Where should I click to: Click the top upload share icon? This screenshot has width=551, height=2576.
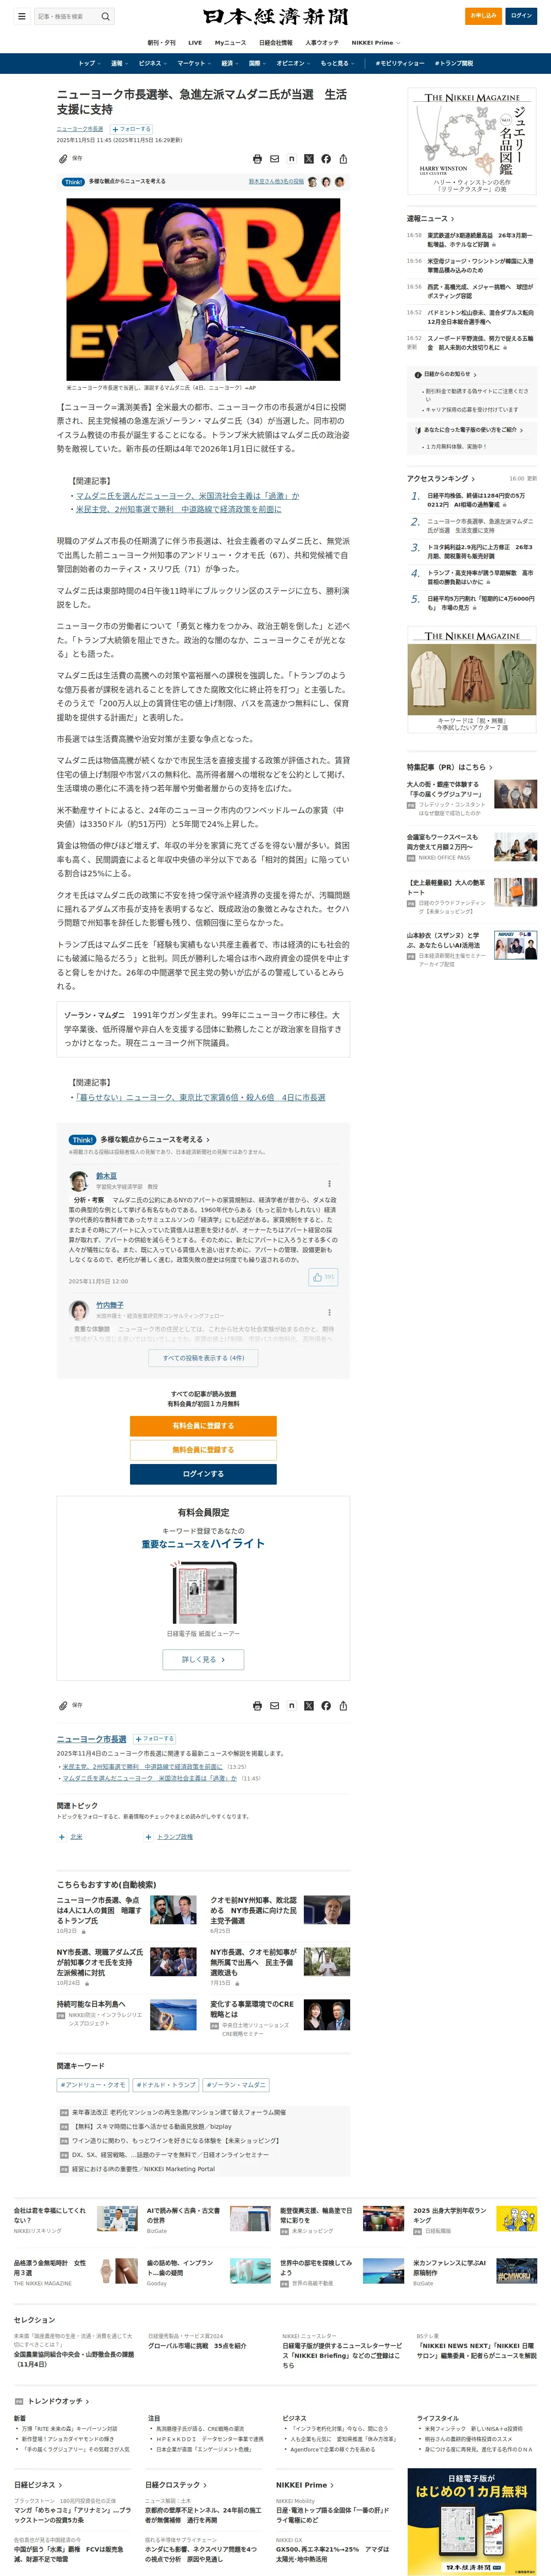pos(343,159)
